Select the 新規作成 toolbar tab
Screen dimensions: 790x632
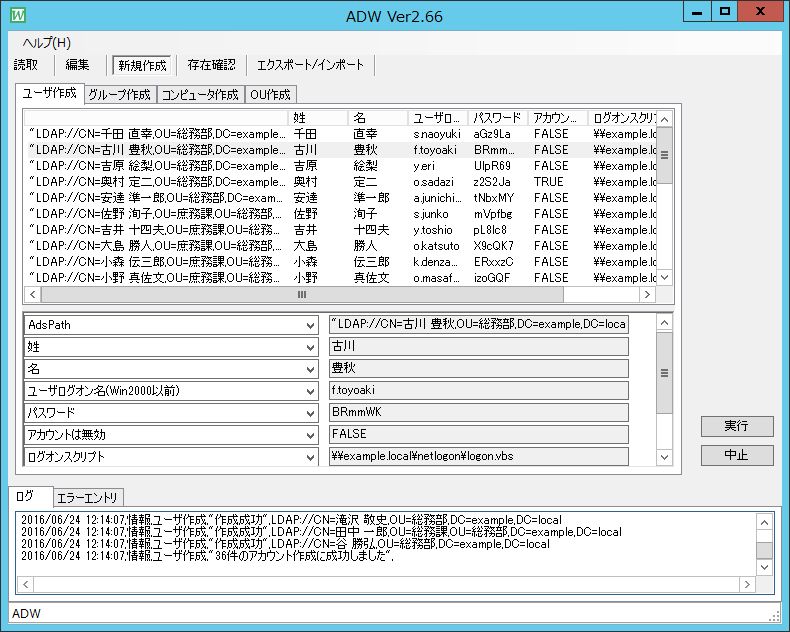[142, 65]
